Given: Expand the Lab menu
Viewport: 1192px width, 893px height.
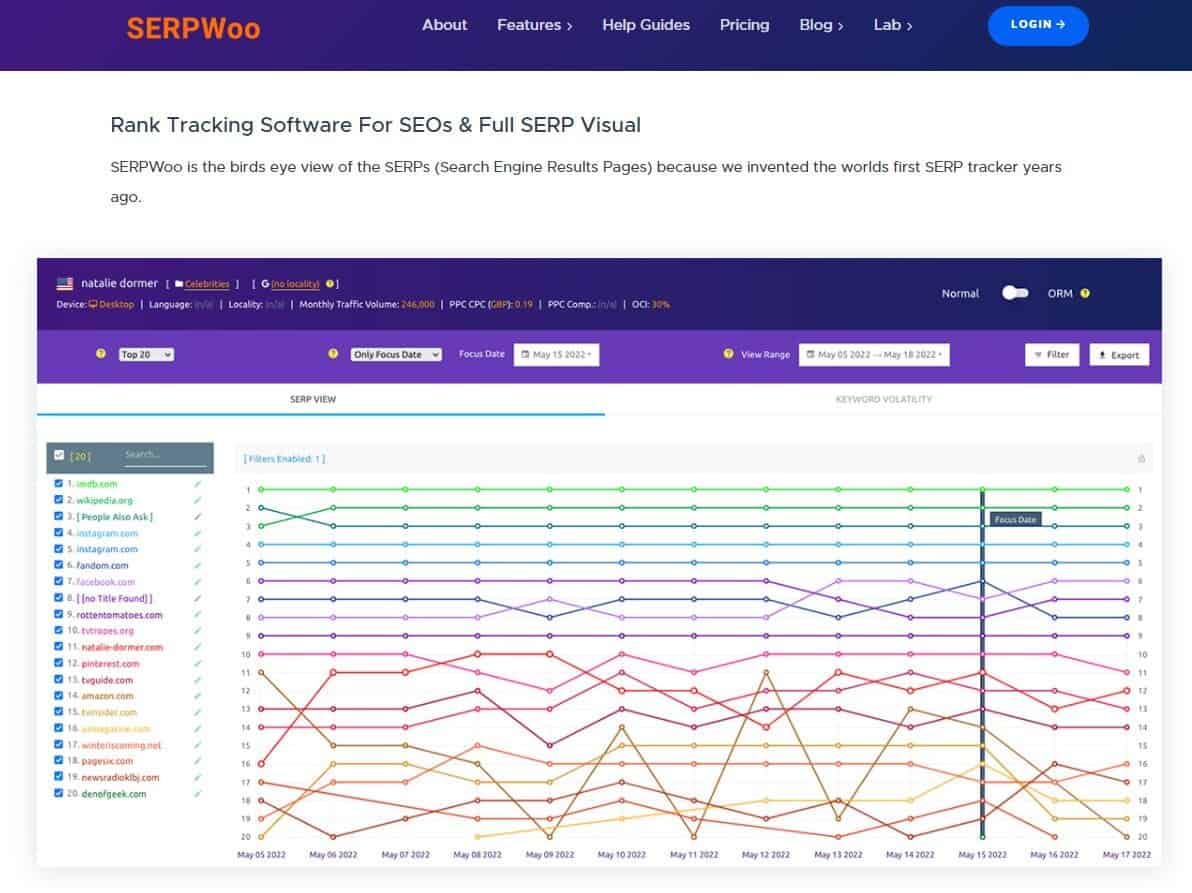Looking at the screenshot, I should click(x=892, y=25).
